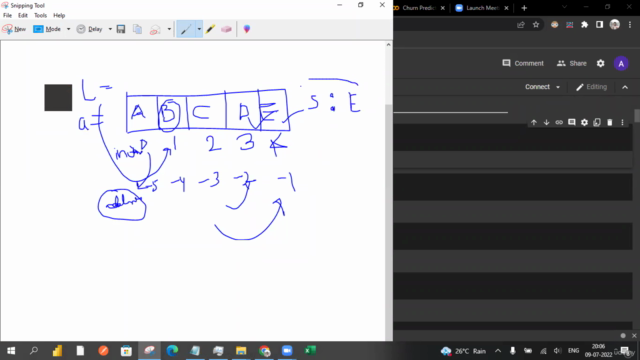Viewport: 640px width, 360px height.
Task: Collapse the Colab header with chevron
Action: 625,87
